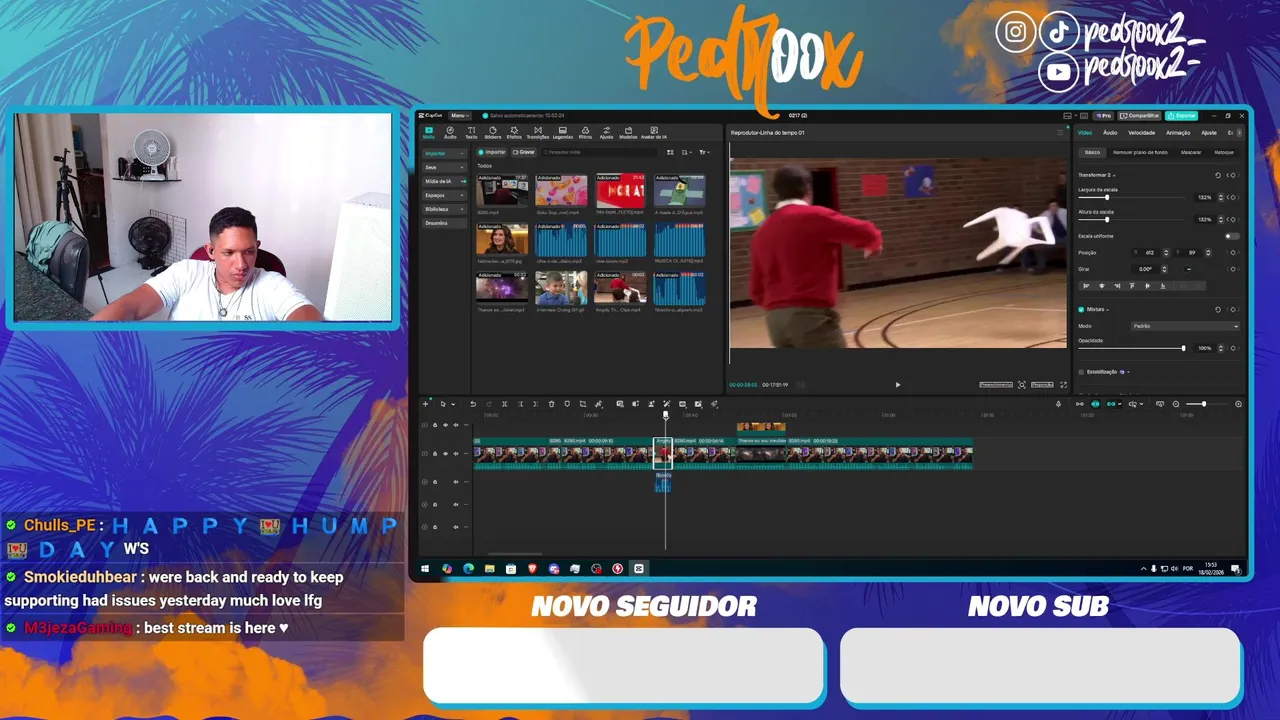This screenshot has height=720, width=1280.
Task: Toggle the Escala uniforme switch
Action: coord(1232,236)
